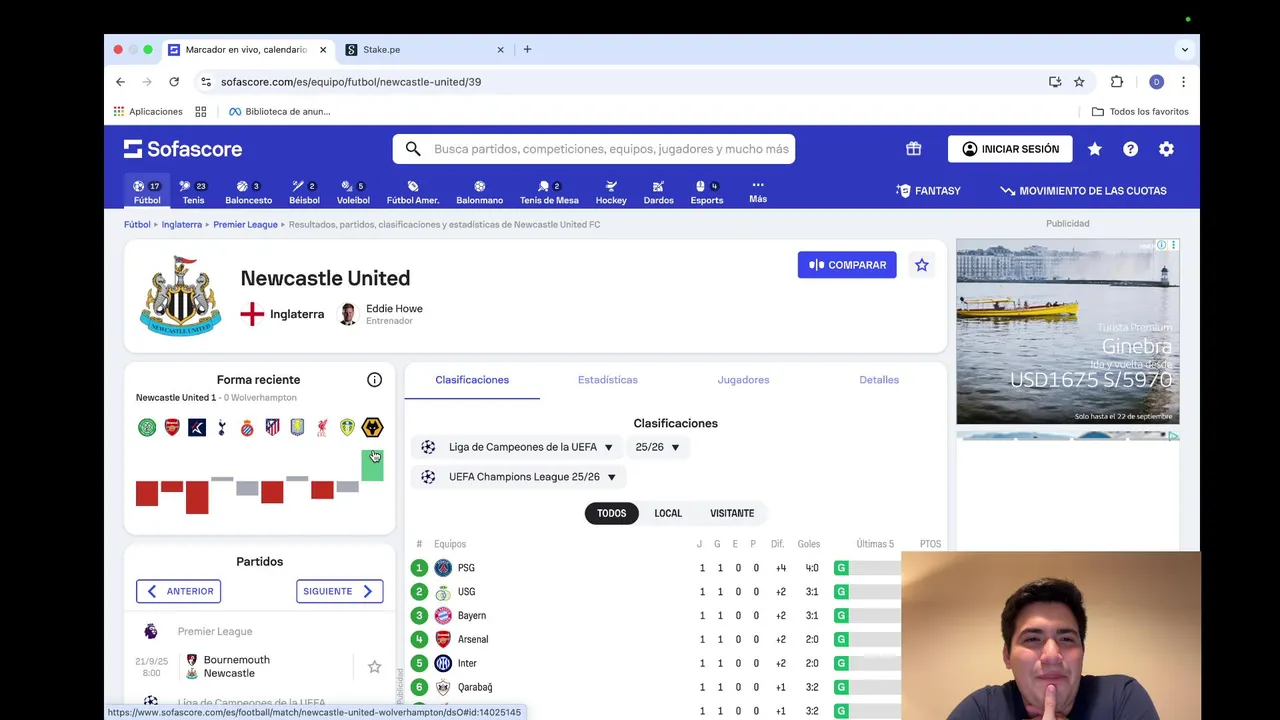Viewport: 1280px width, 720px height.
Task: Click the Sofascore logo
Action: point(183,149)
